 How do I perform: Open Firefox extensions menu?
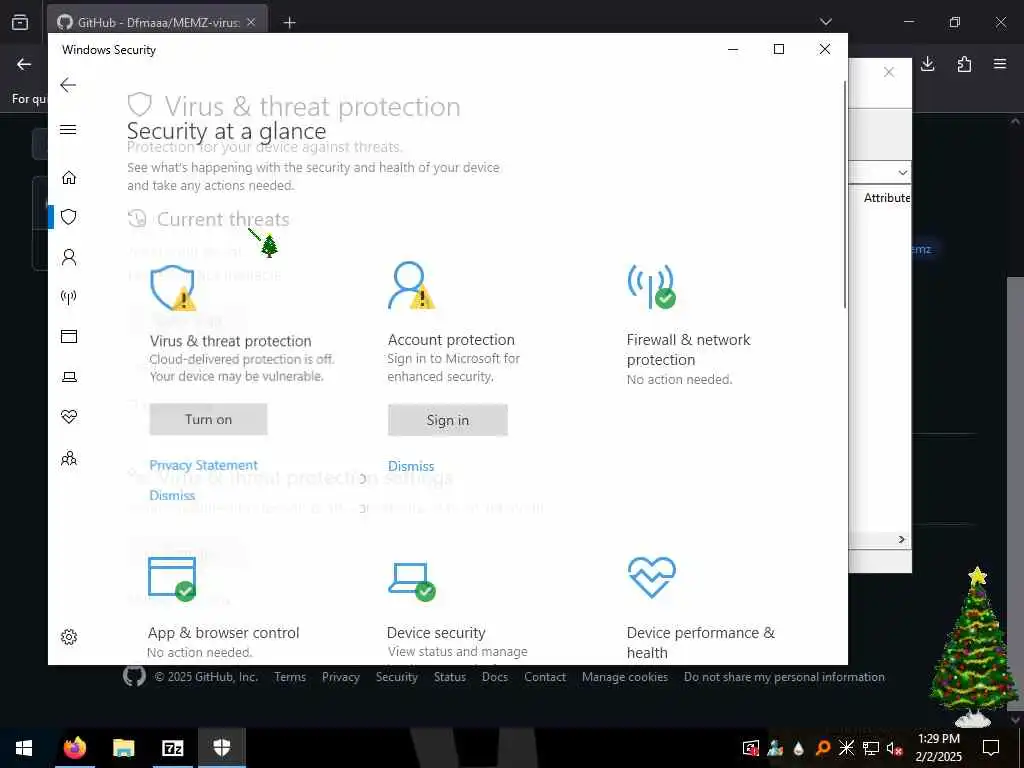(x=964, y=64)
